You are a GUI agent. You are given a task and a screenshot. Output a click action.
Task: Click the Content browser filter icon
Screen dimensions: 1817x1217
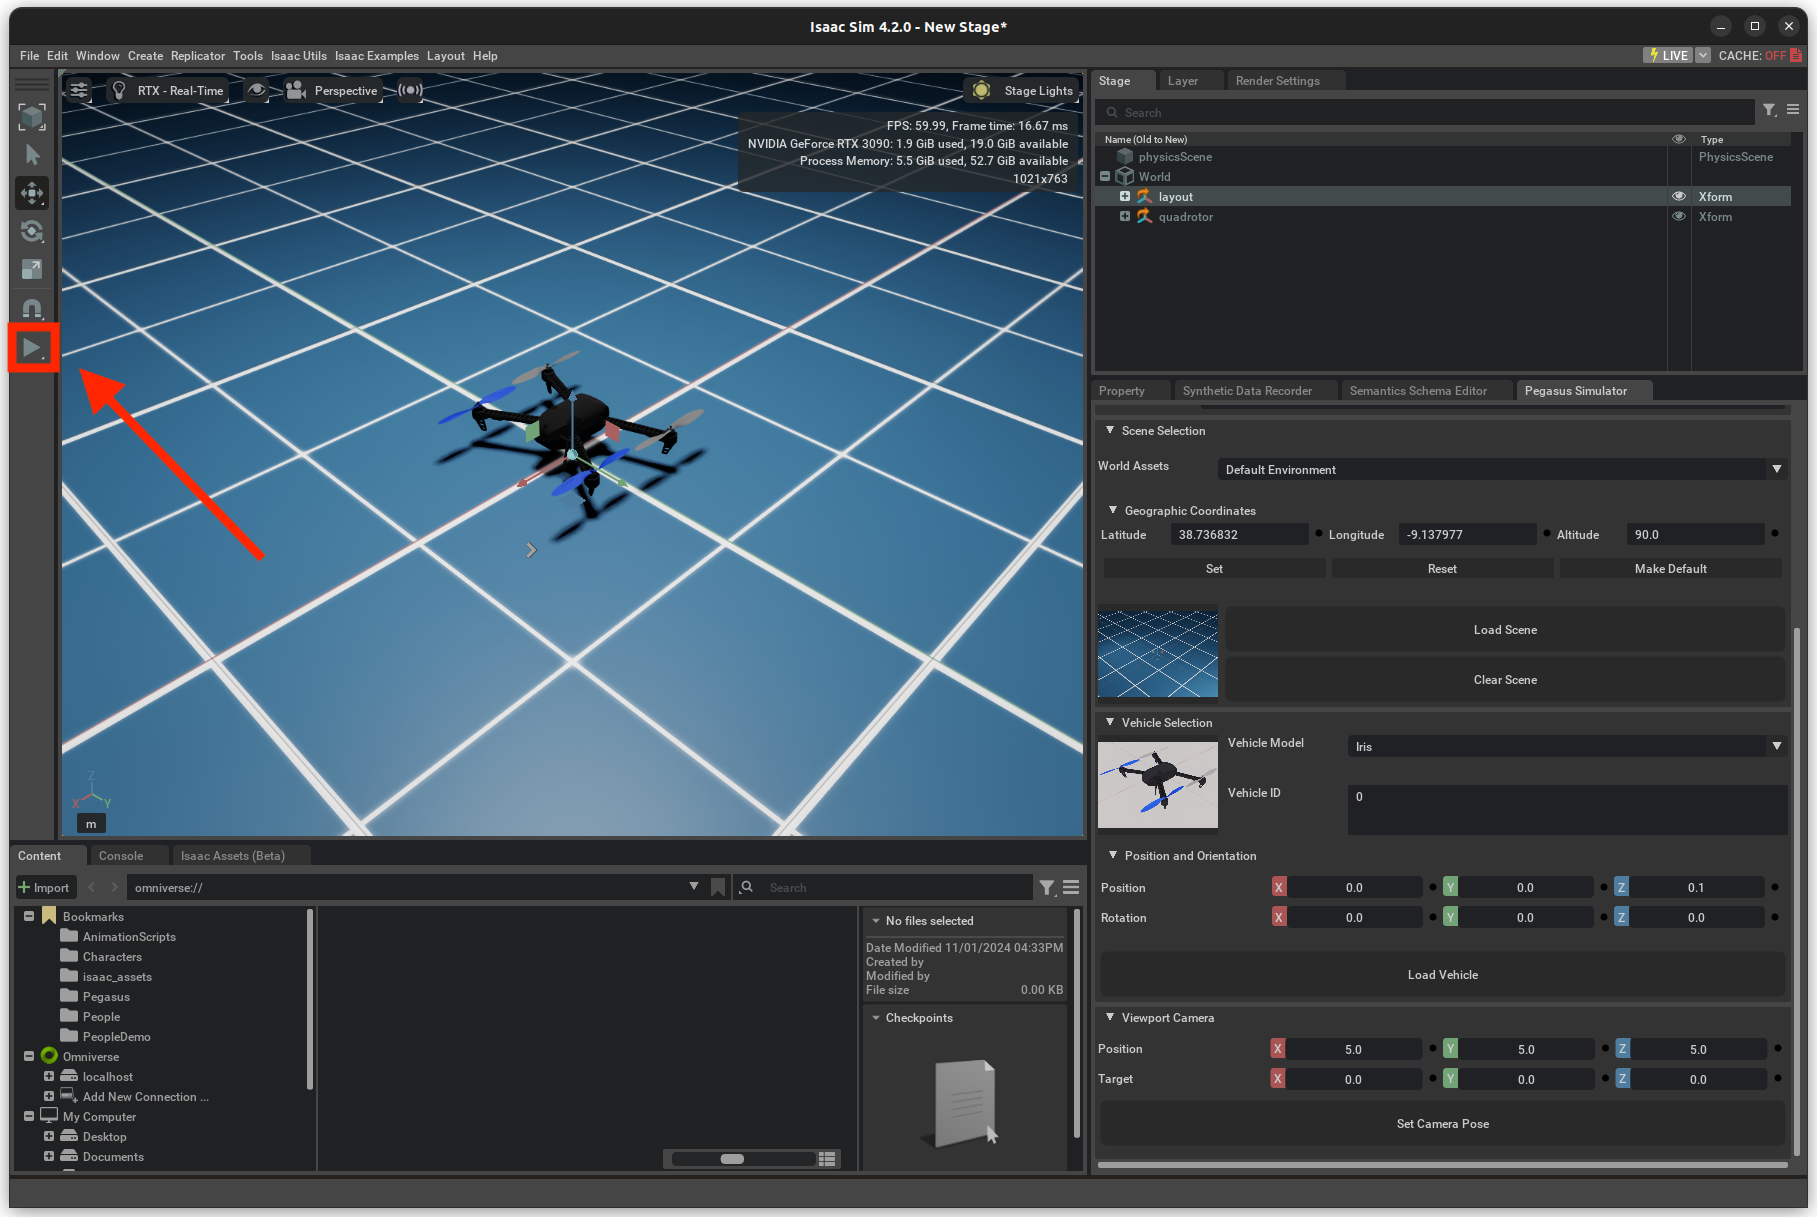click(1047, 887)
